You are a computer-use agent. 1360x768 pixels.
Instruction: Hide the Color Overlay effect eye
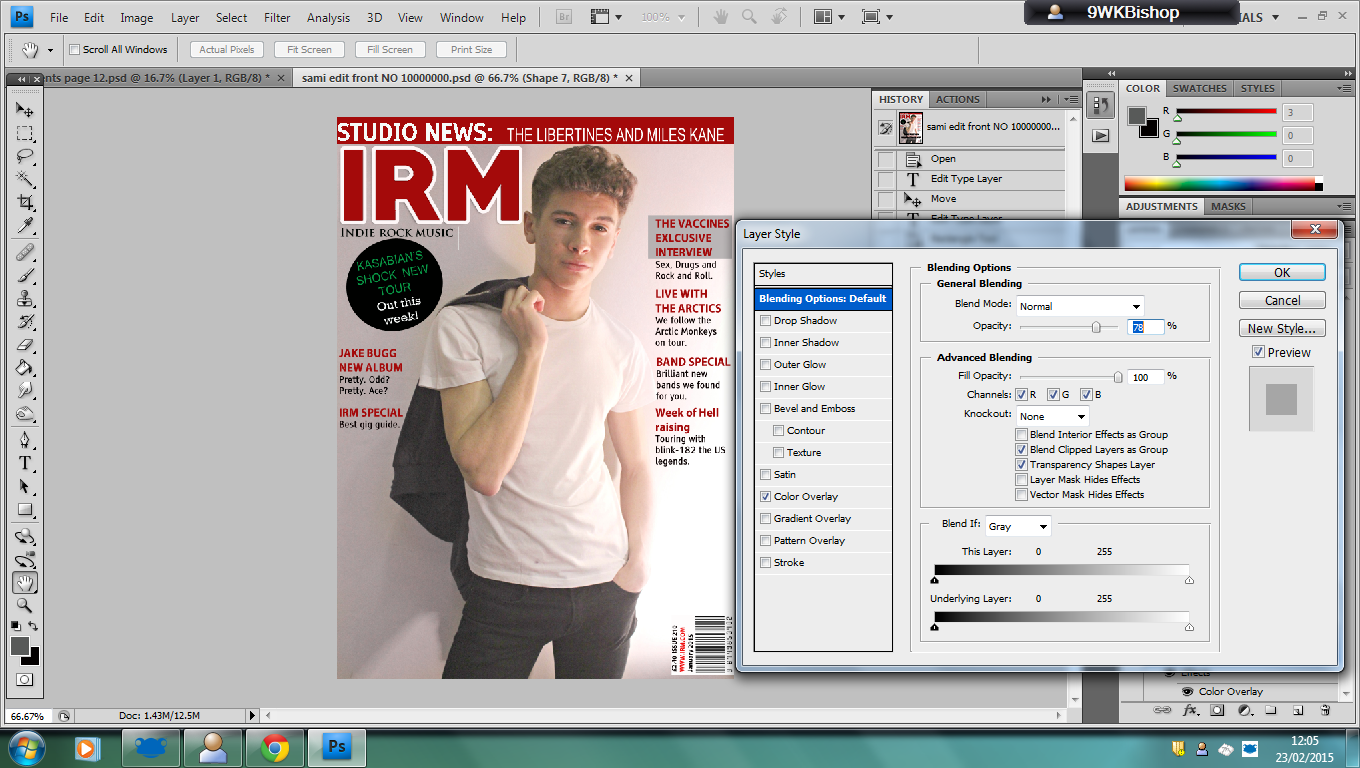tap(1187, 691)
